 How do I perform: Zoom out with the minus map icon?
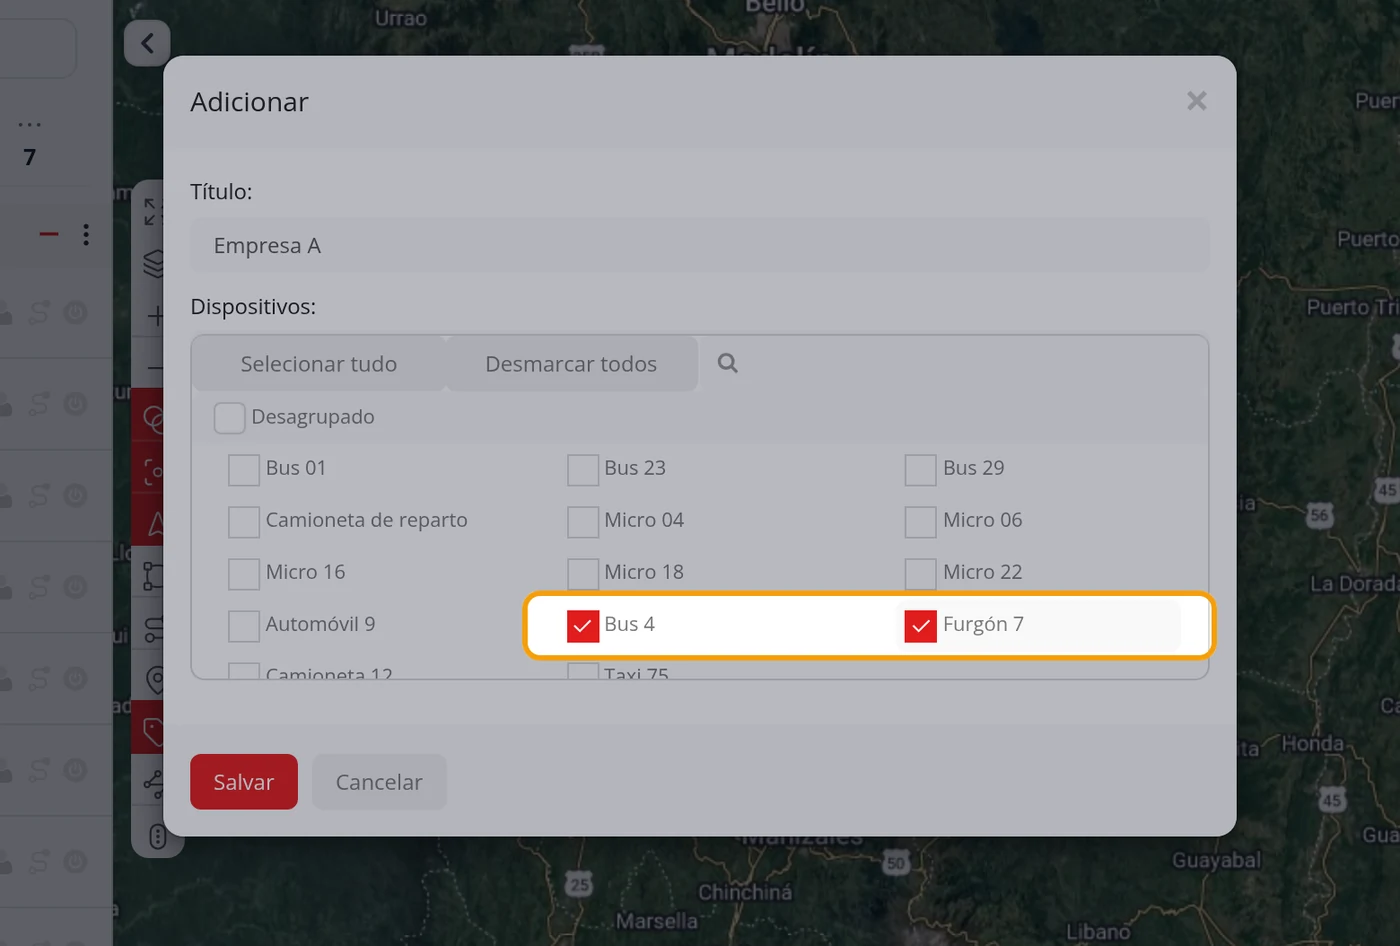[x=156, y=368]
